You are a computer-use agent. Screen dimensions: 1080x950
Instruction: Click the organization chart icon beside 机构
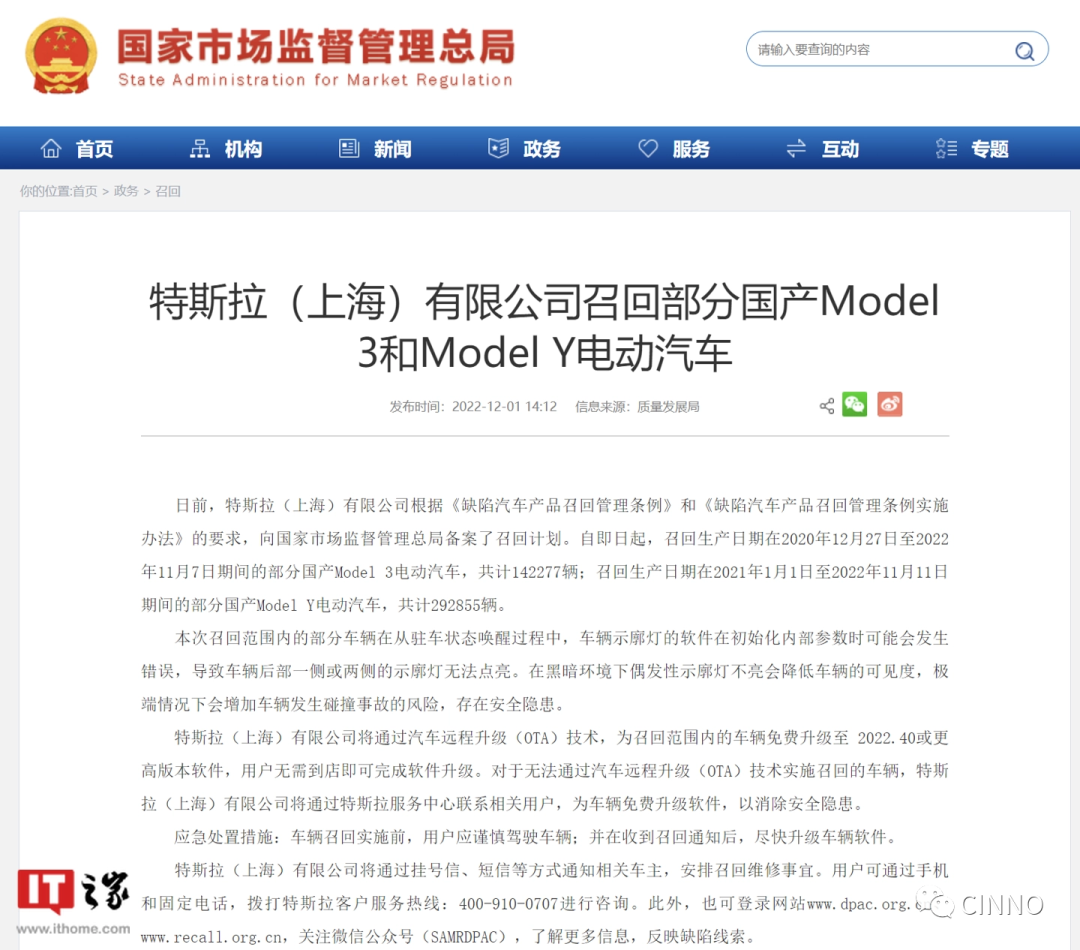[x=200, y=148]
